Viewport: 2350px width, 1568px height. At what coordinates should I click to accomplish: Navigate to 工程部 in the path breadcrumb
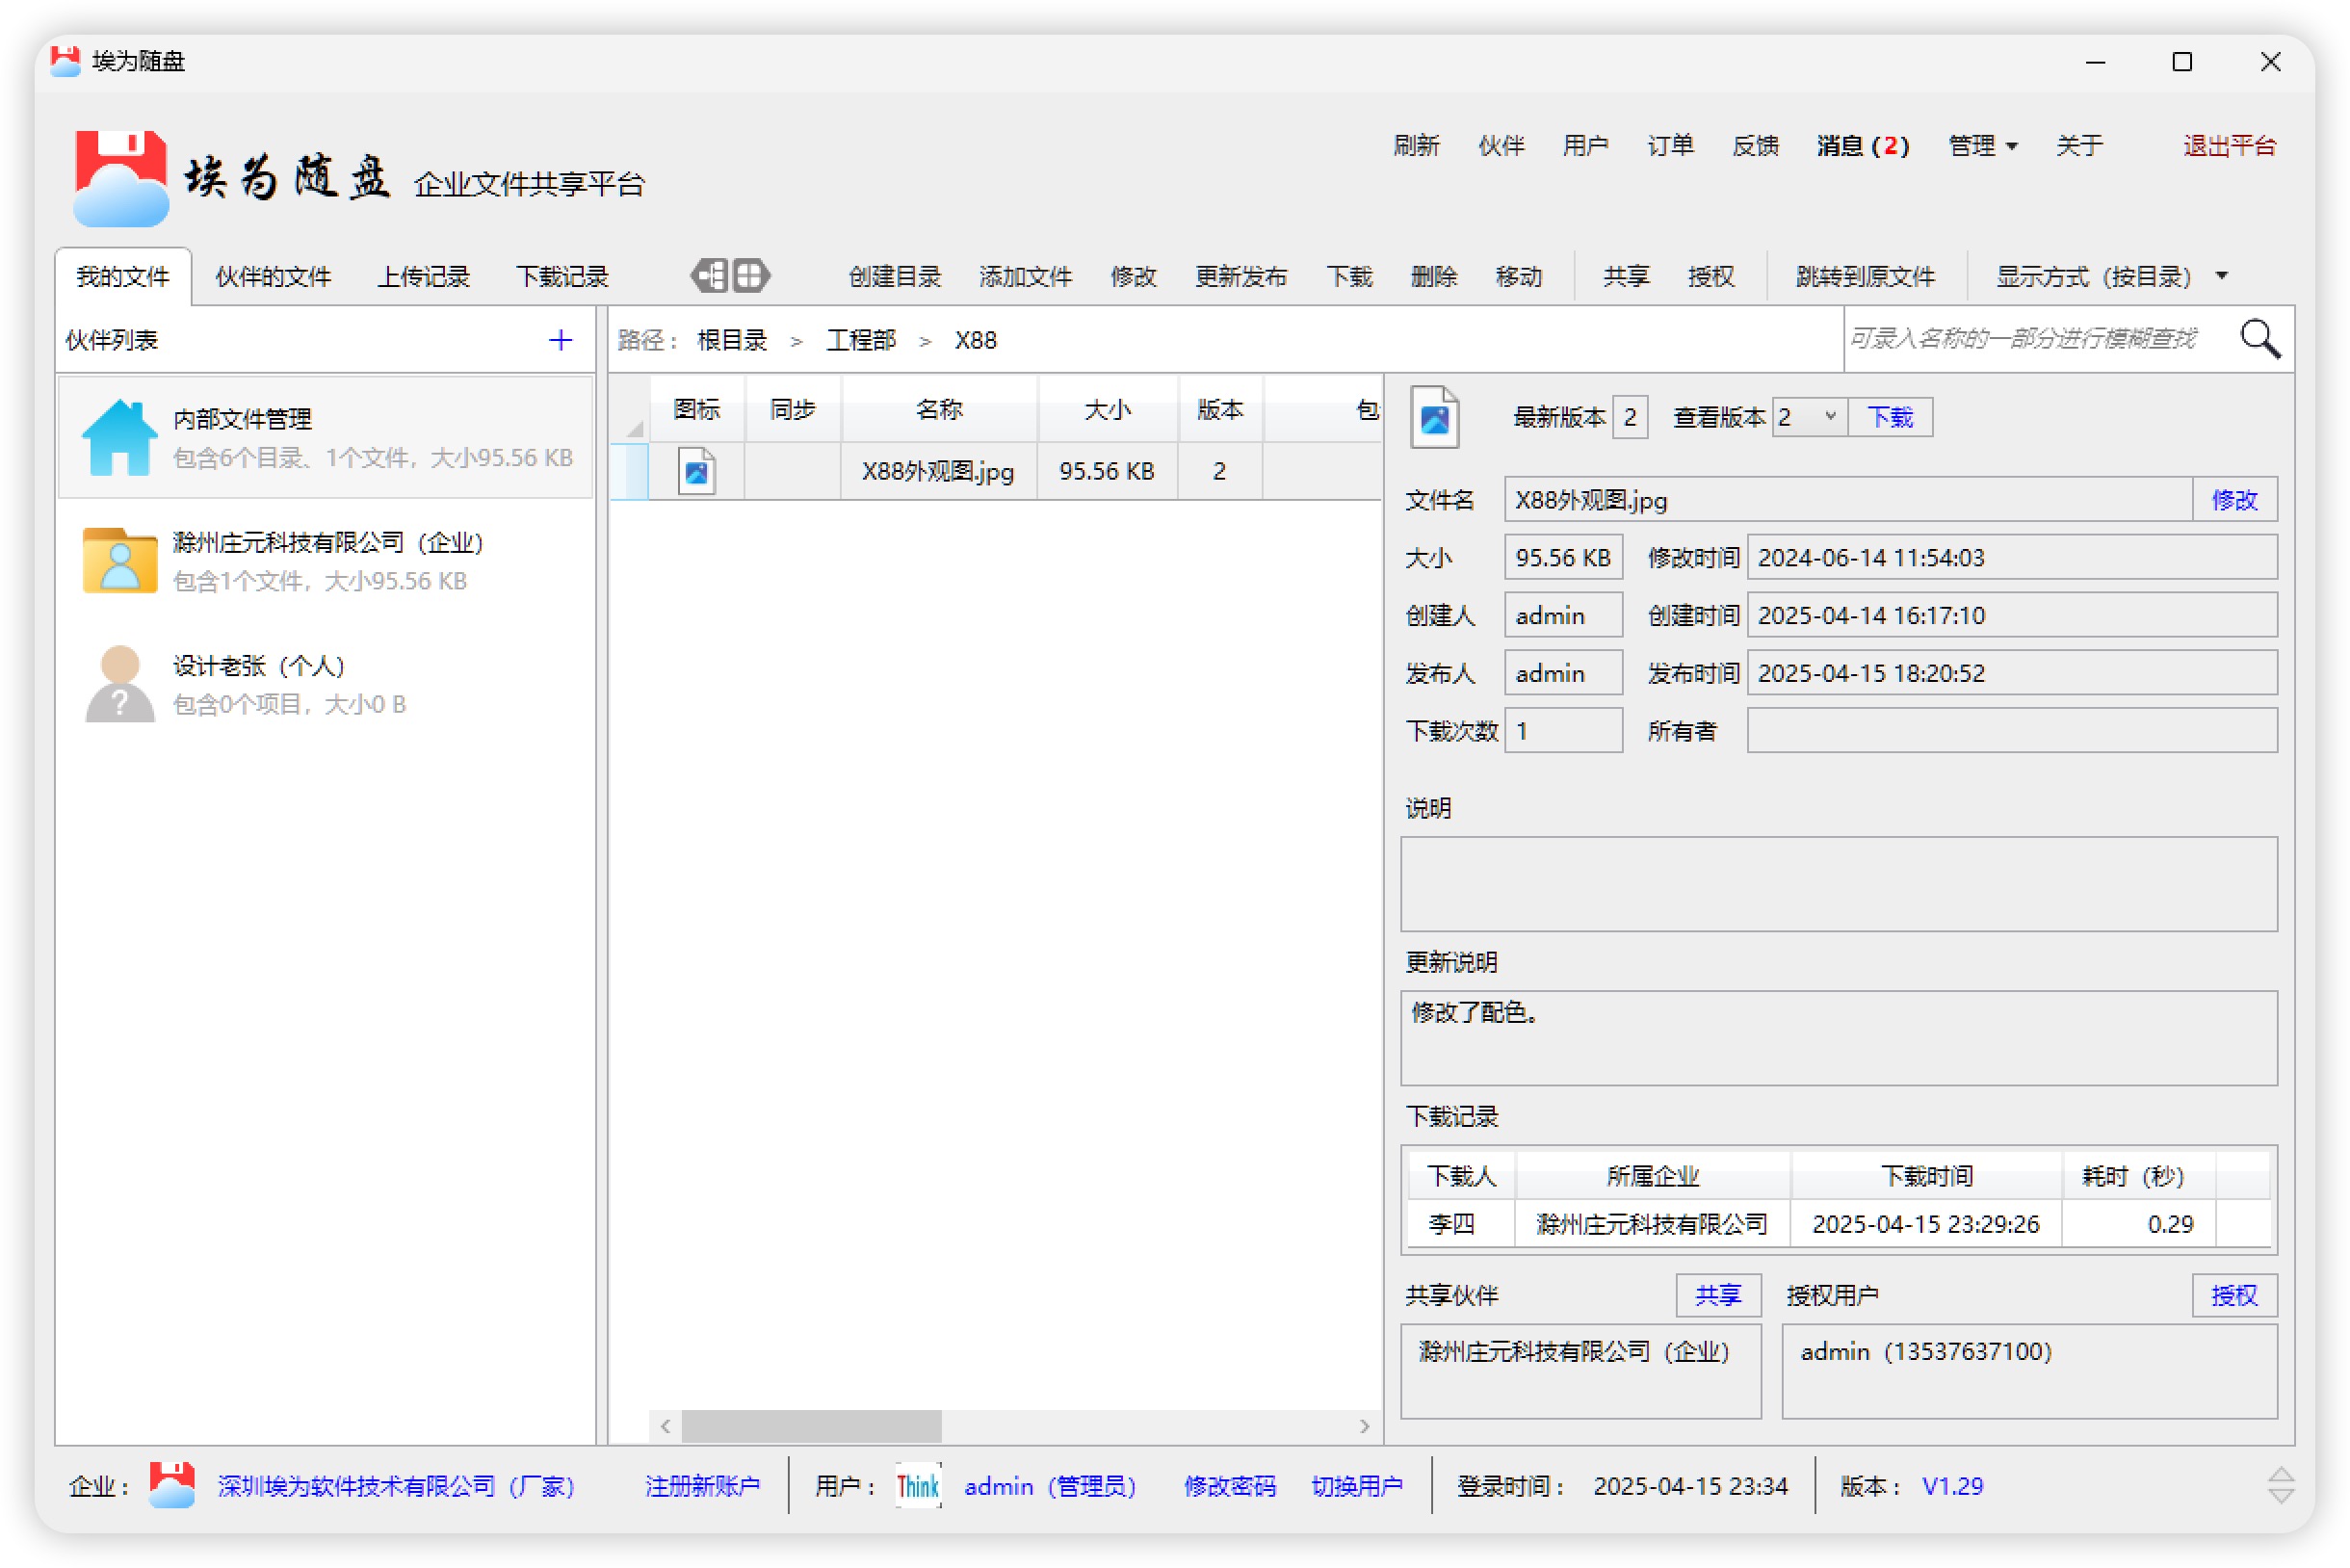click(x=860, y=340)
